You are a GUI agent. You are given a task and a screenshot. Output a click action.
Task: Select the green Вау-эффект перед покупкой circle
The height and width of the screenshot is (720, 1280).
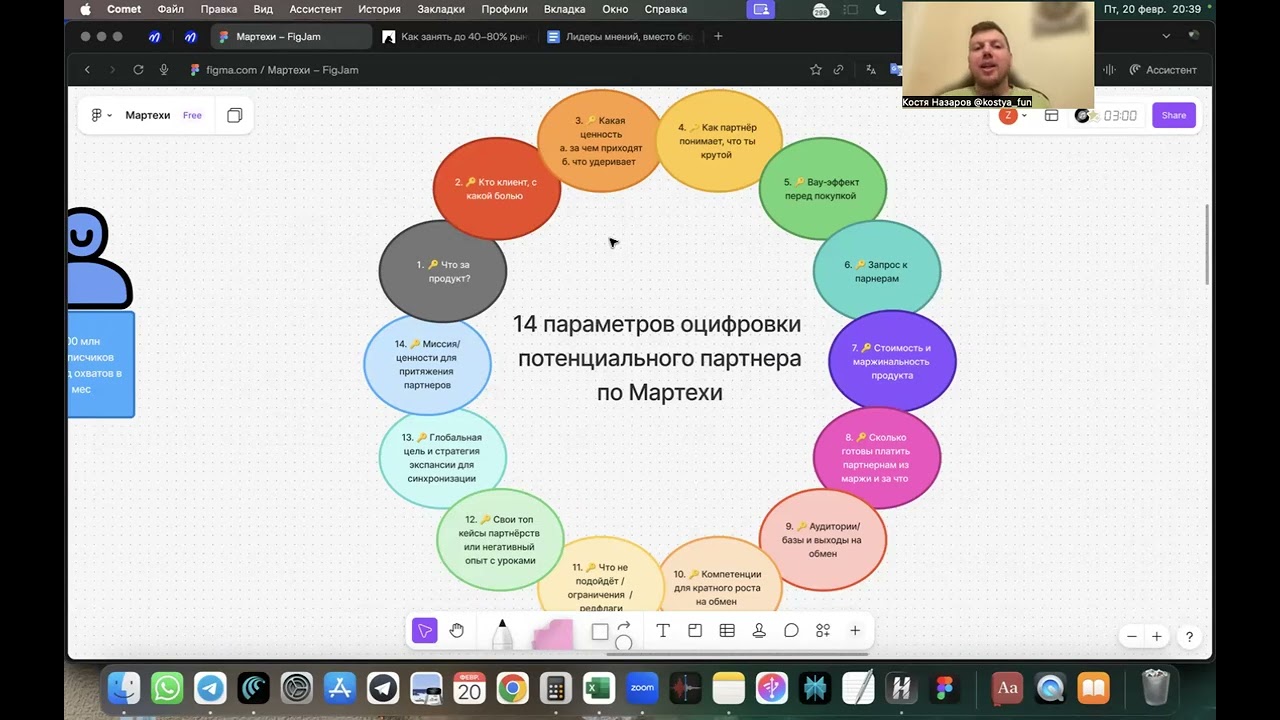tap(822, 188)
